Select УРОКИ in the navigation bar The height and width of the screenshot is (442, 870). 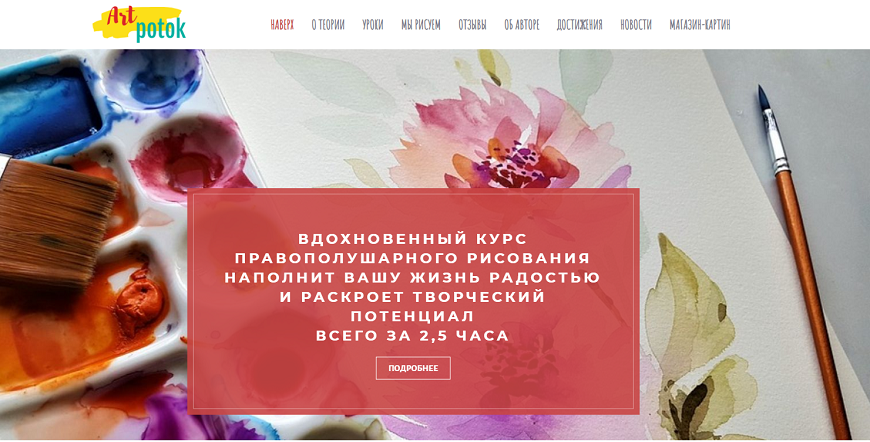tap(373, 25)
